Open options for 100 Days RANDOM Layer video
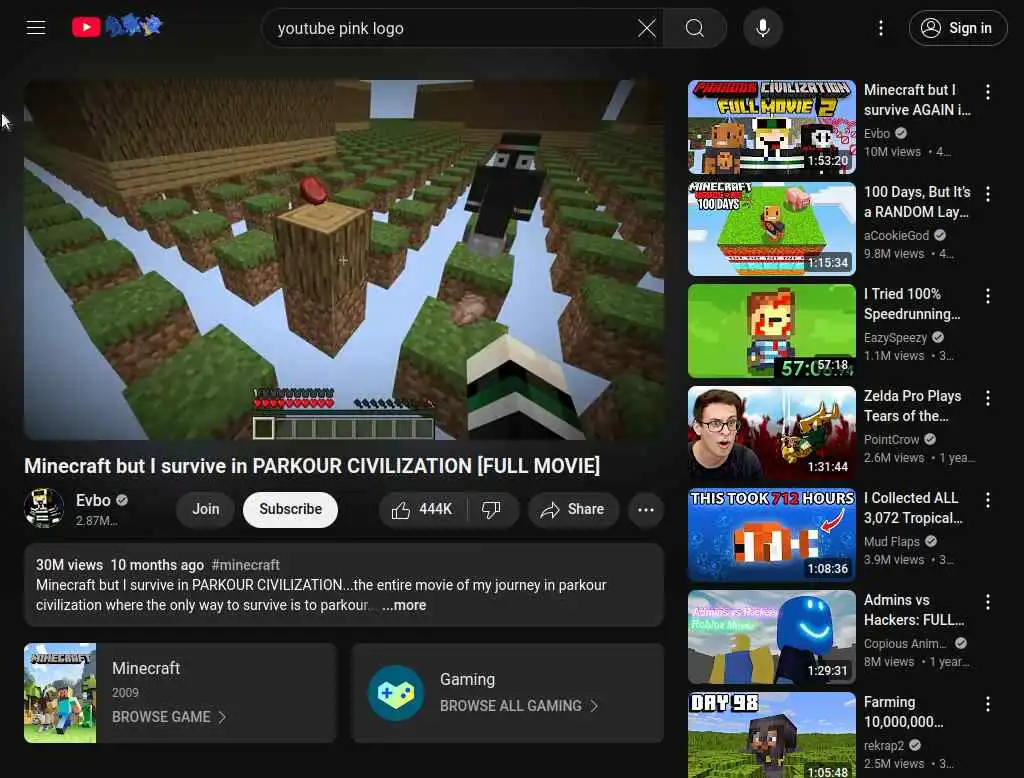Image resolution: width=1024 pixels, height=778 pixels. [987, 194]
